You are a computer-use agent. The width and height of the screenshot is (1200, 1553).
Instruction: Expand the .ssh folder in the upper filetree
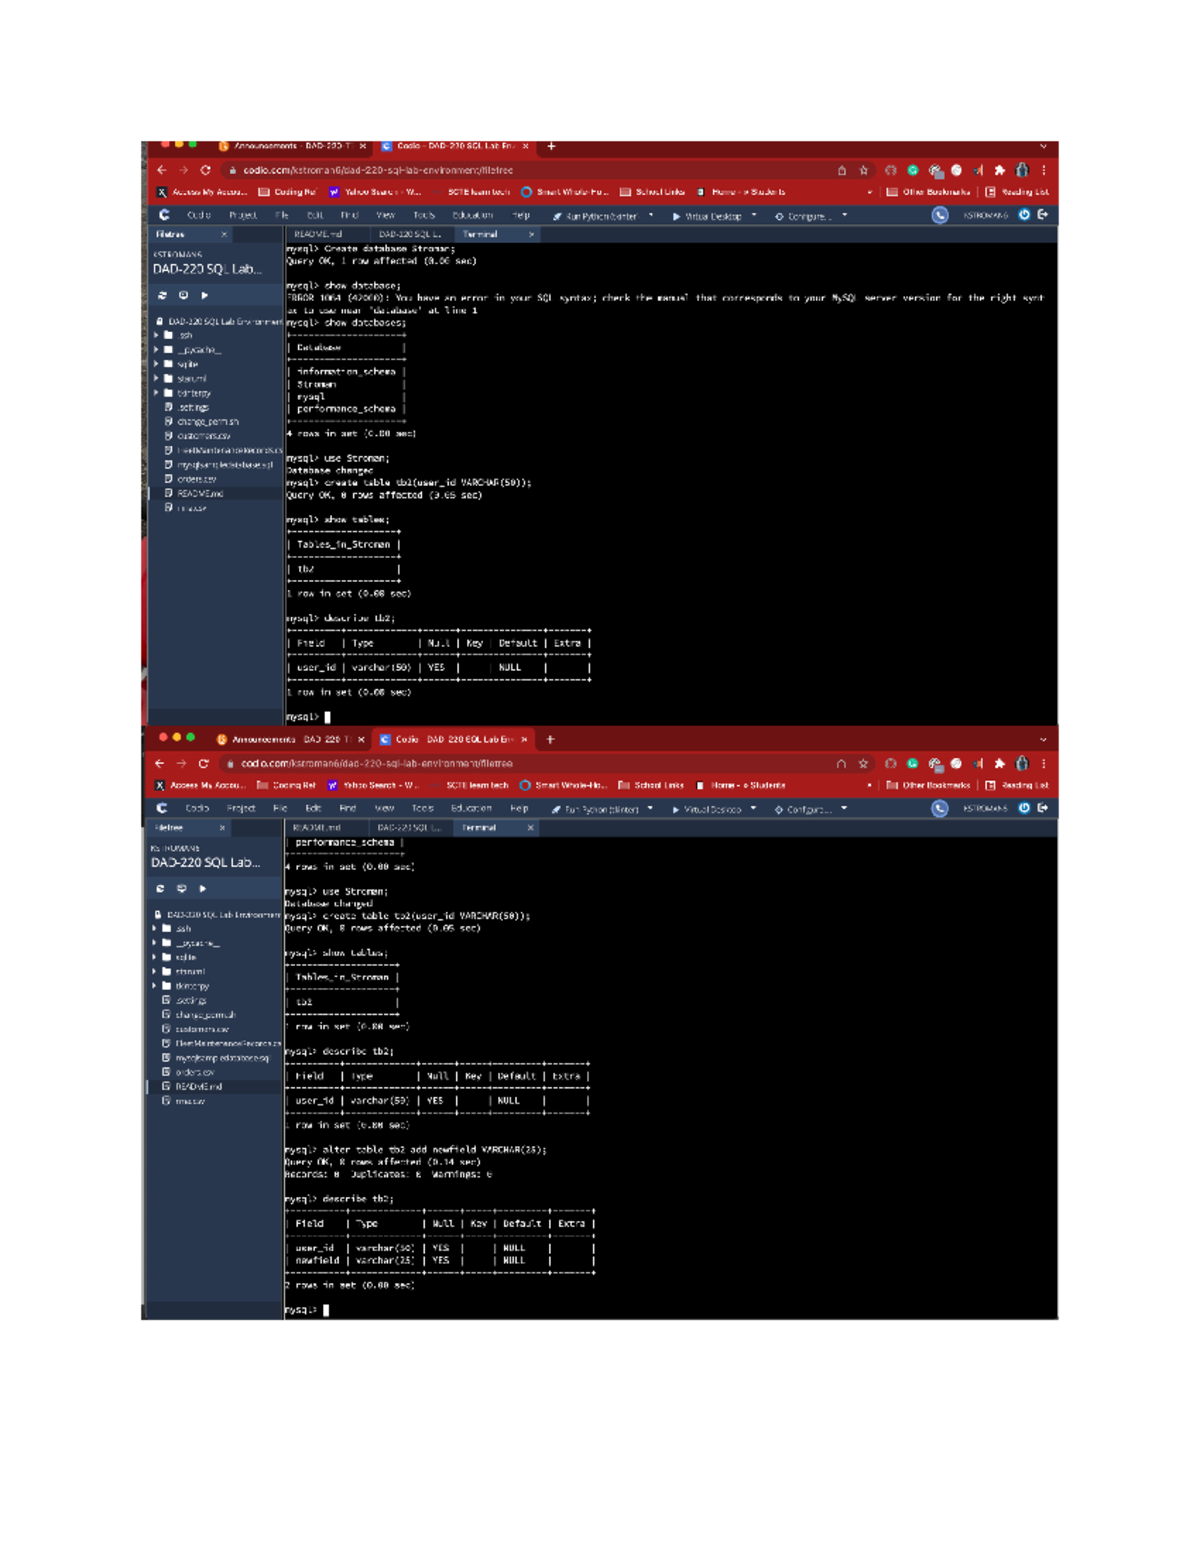tap(157, 336)
